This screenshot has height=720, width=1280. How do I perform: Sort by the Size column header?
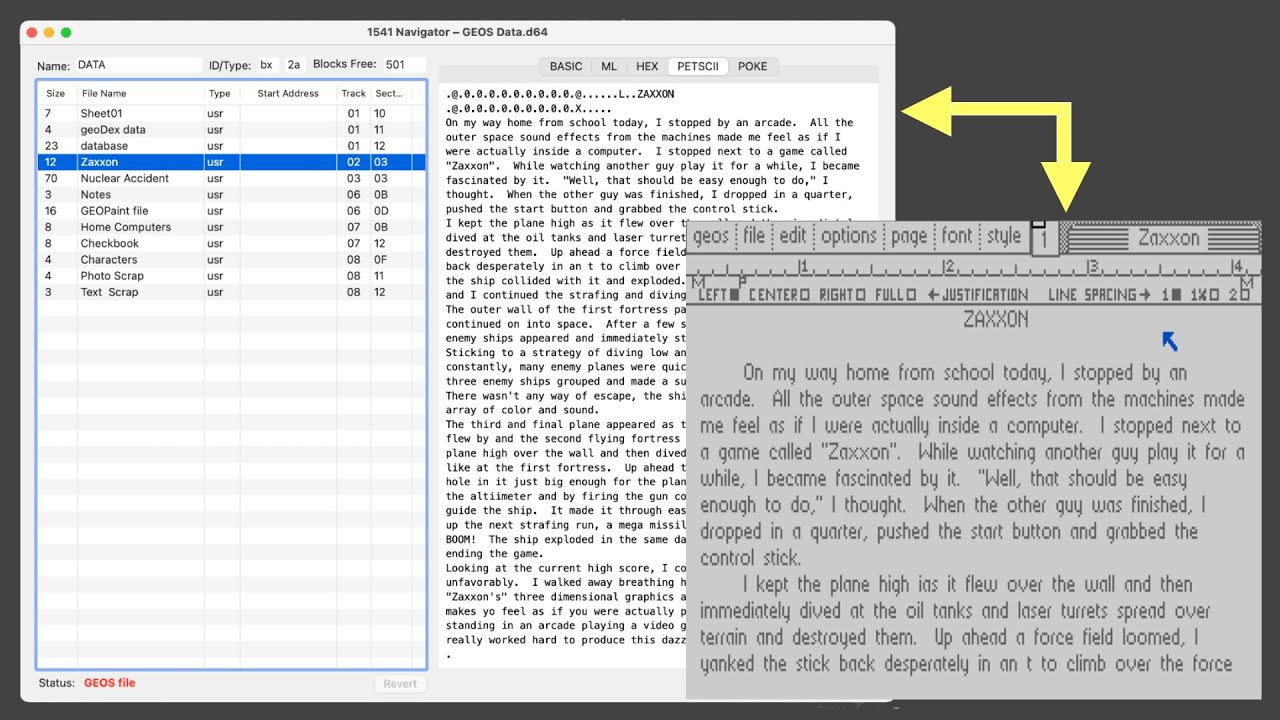point(56,93)
